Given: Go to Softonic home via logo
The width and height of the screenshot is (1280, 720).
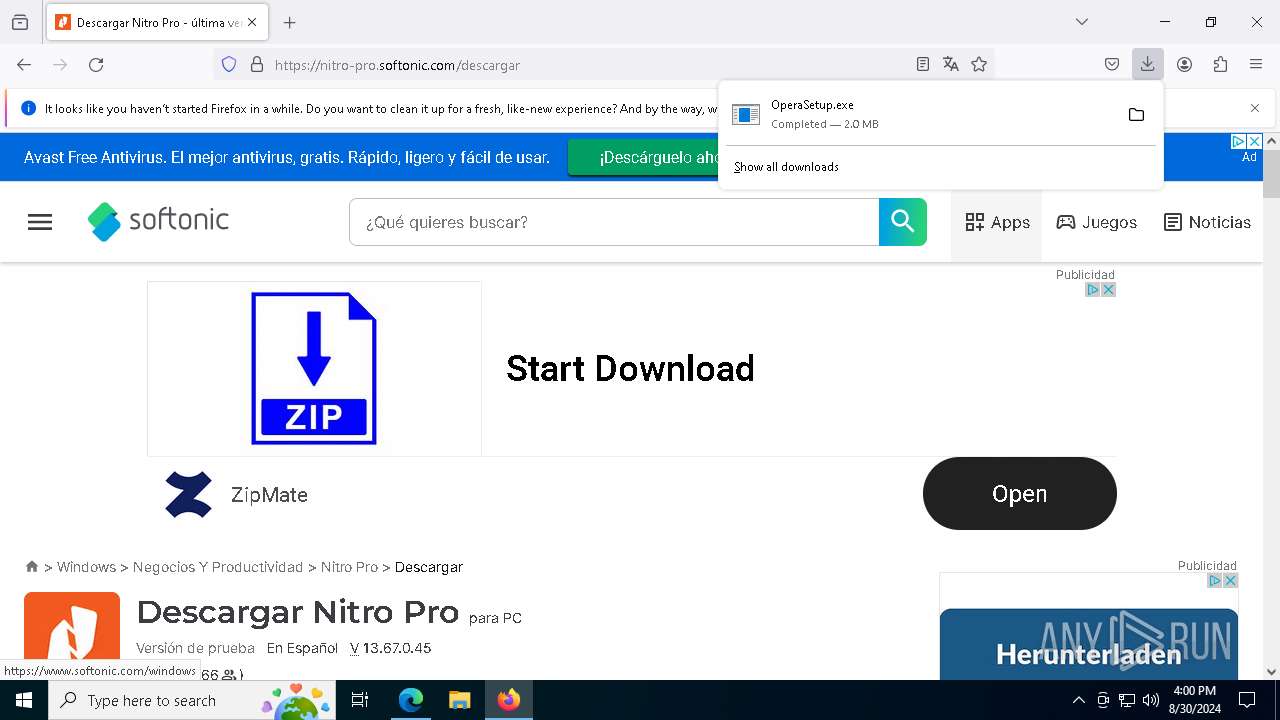Looking at the screenshot, I should pyautogui.click(x=158, y=221).
